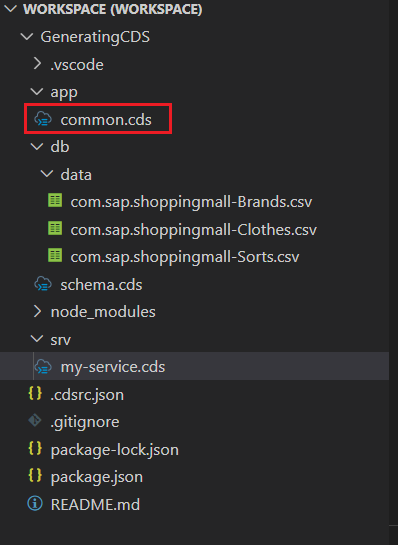The image size is (398, 545).
Task: Open com.sap.shoppingmall-Brands.csv
Action: [191, 202]
